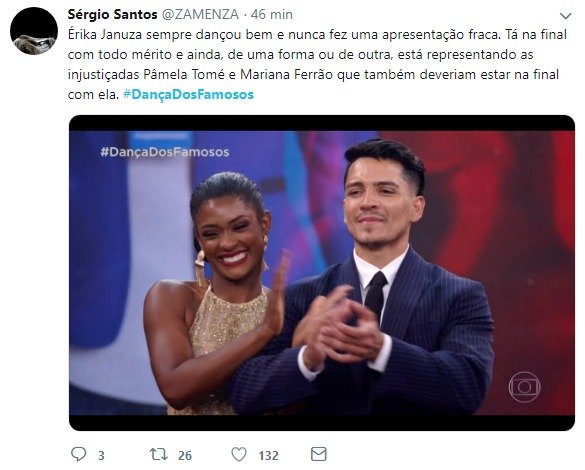Click the retweet count 26
This screenshot has width=585, height=470.
tap(185, 455)
